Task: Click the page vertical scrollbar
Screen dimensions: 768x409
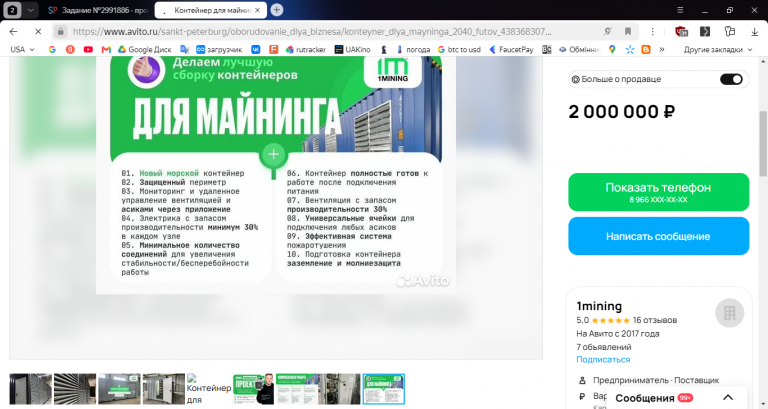Action: 763,144
